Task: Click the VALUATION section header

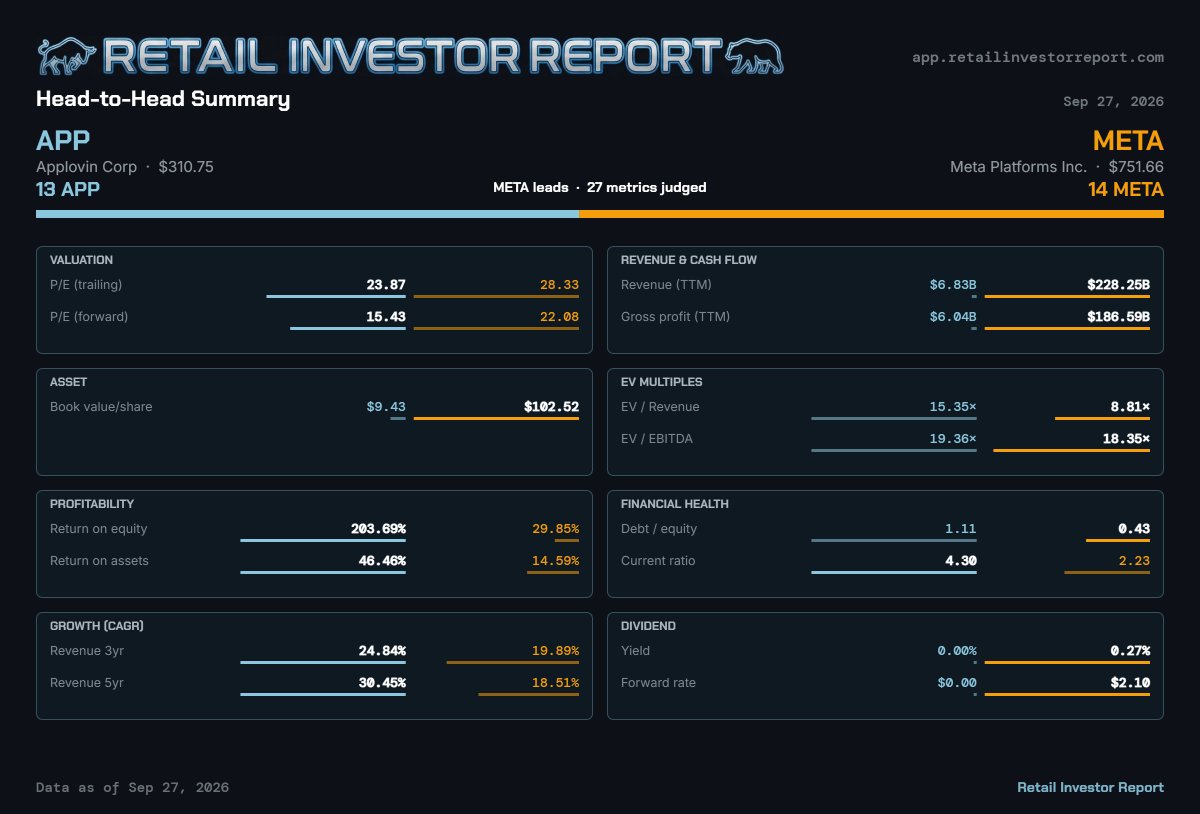Action: tap(81, 260)
